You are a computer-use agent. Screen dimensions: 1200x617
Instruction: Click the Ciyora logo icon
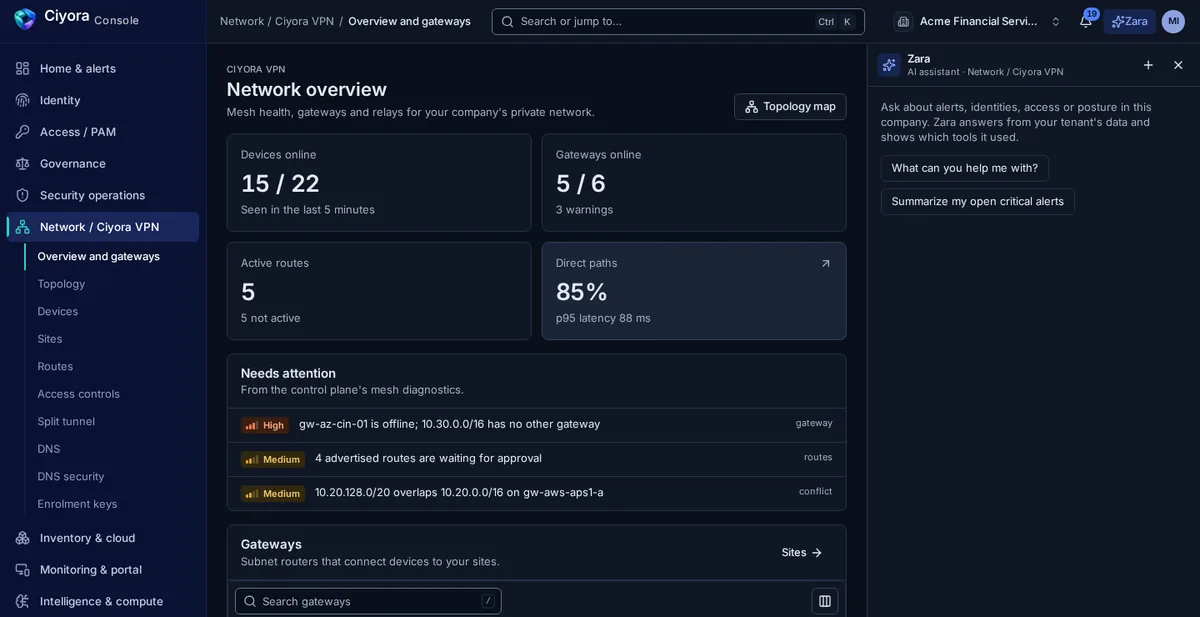coord(25,19)
